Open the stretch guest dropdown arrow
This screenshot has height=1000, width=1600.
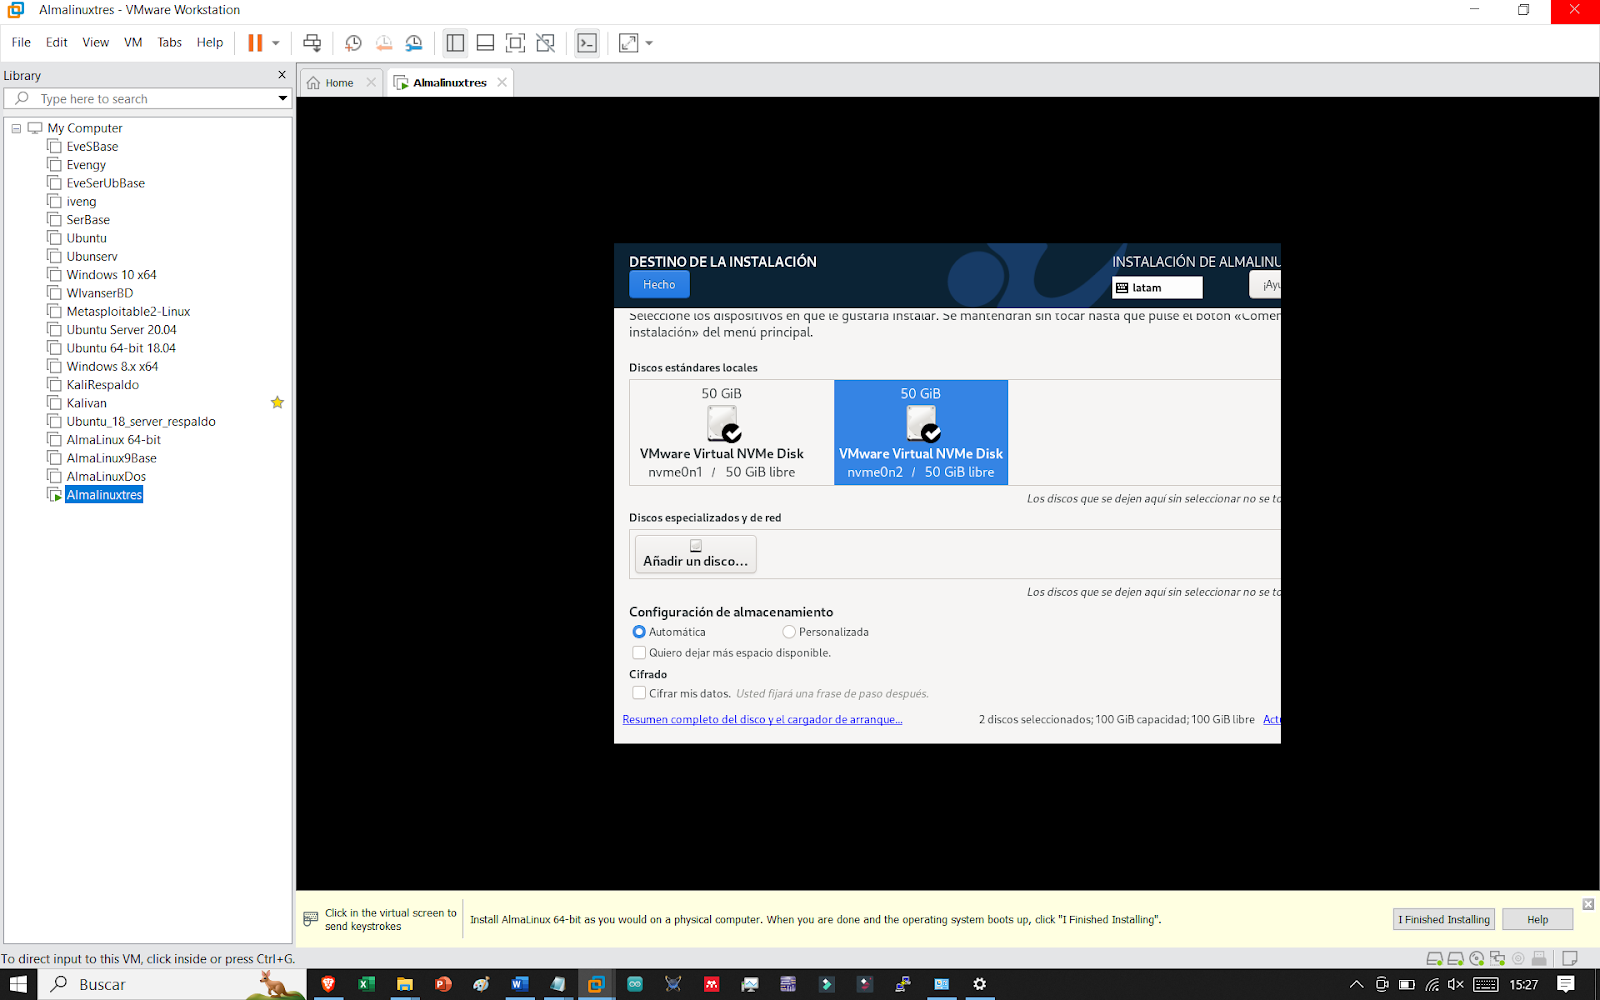tap(649, 43)
